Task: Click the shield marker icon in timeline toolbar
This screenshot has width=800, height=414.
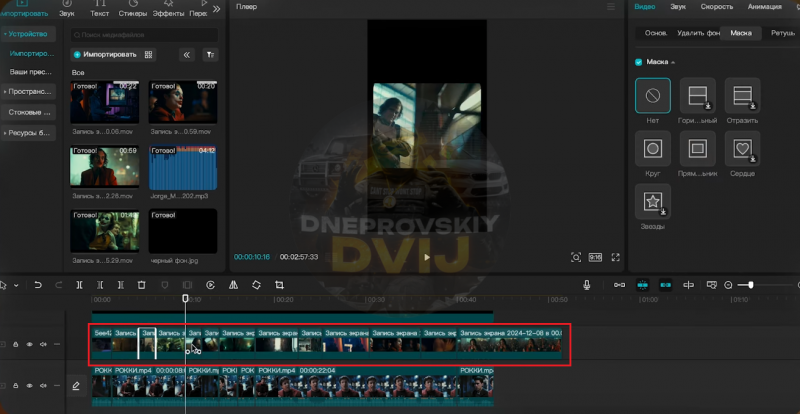Action: point(165,285)
